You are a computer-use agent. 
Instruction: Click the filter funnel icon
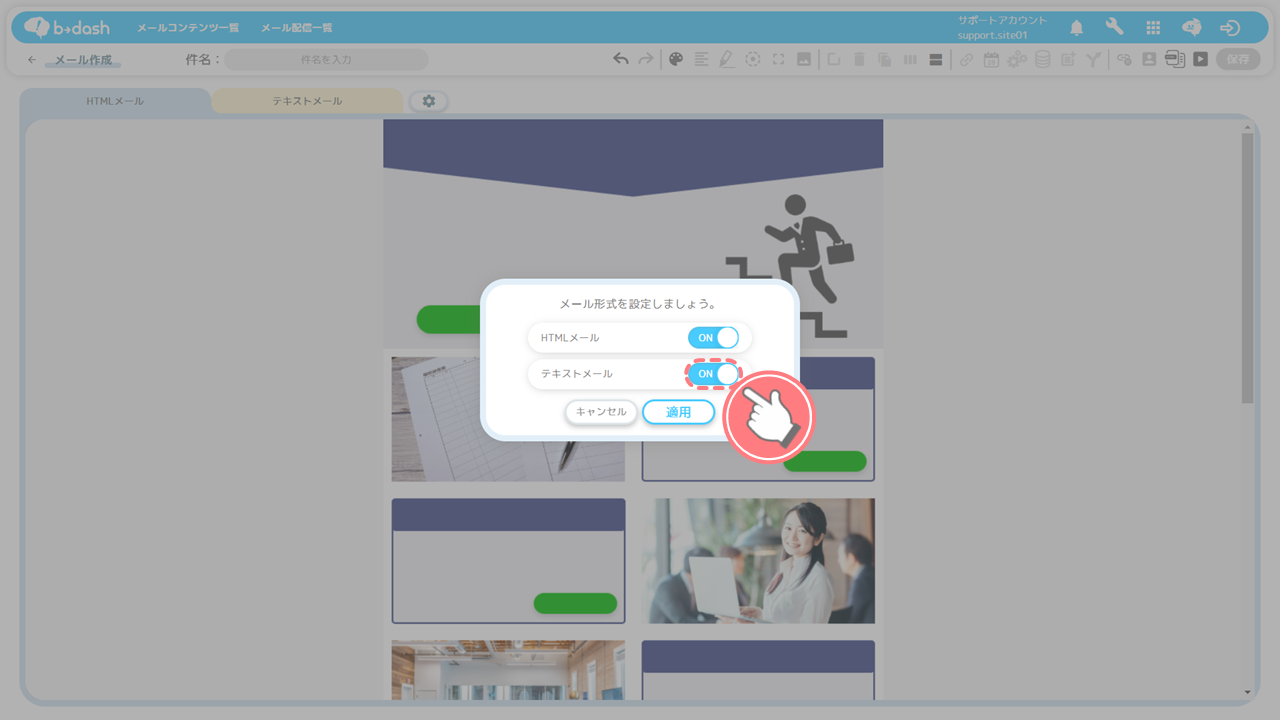coord(1094,59)
